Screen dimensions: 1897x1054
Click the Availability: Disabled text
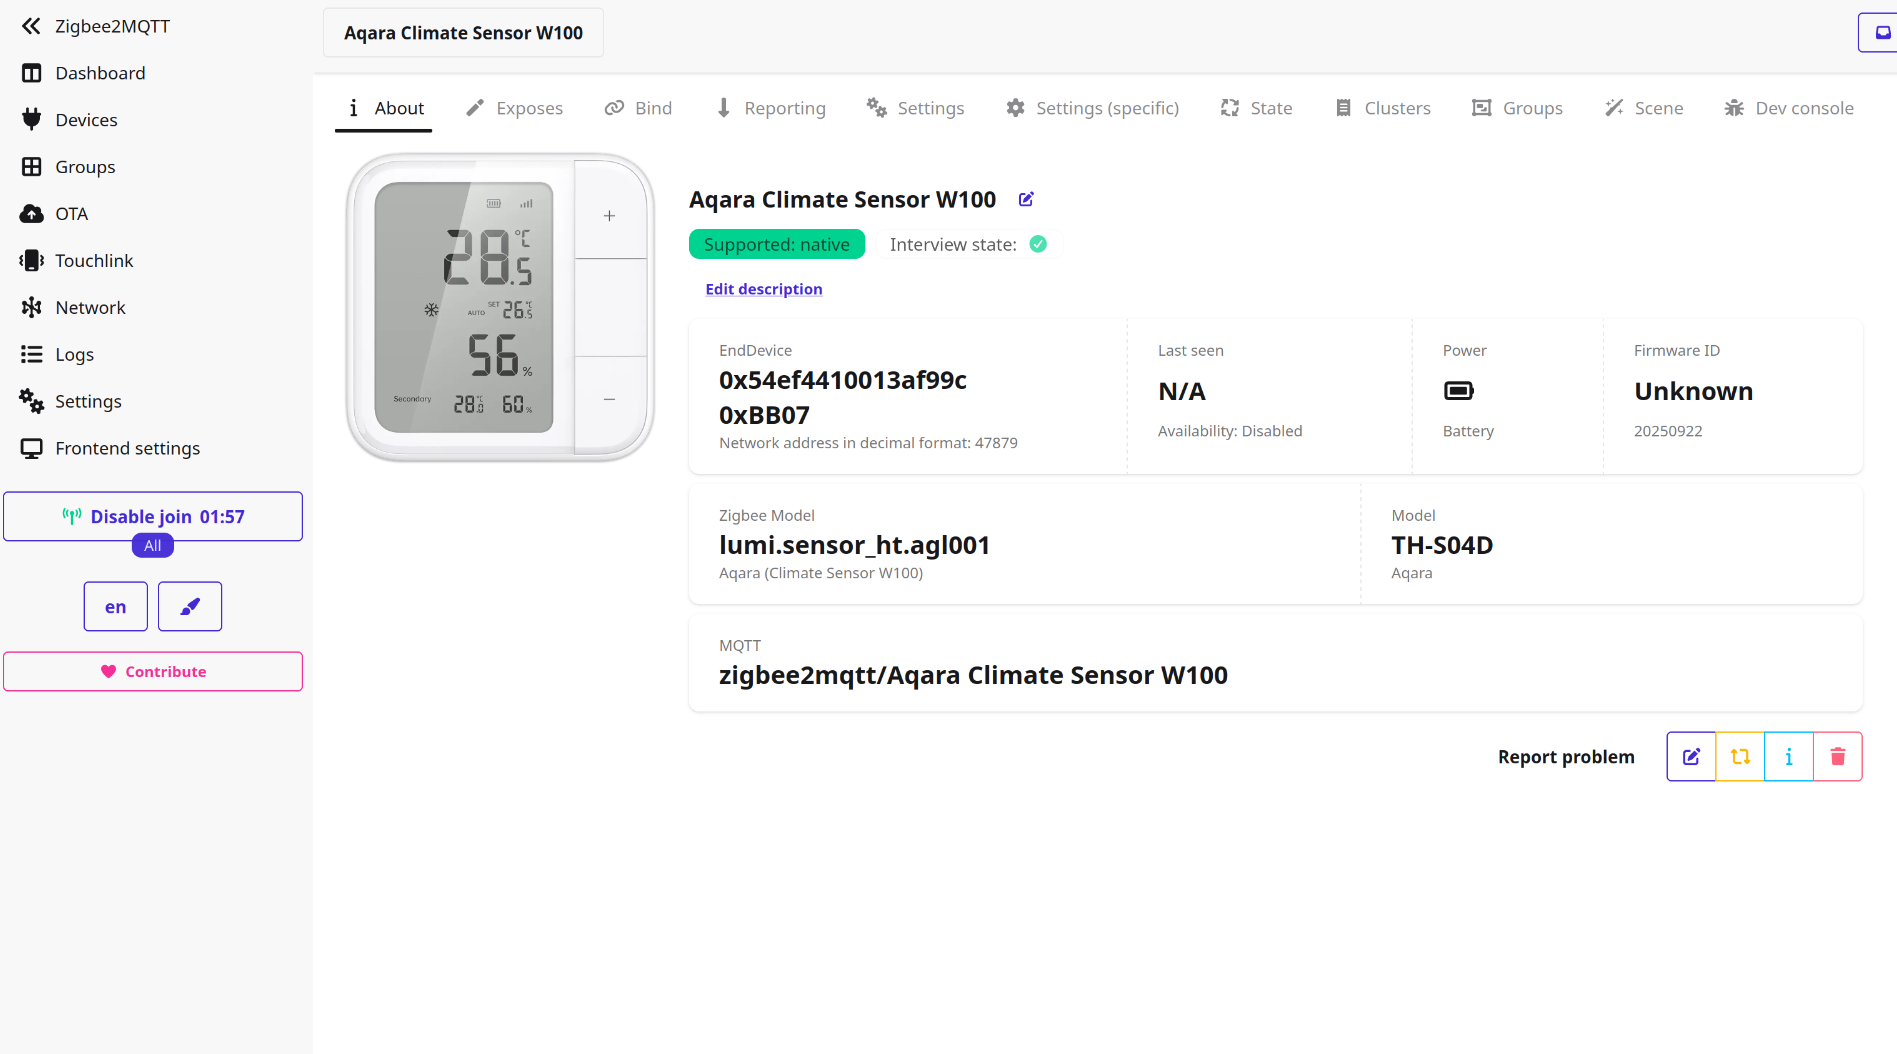(1230, 431)
